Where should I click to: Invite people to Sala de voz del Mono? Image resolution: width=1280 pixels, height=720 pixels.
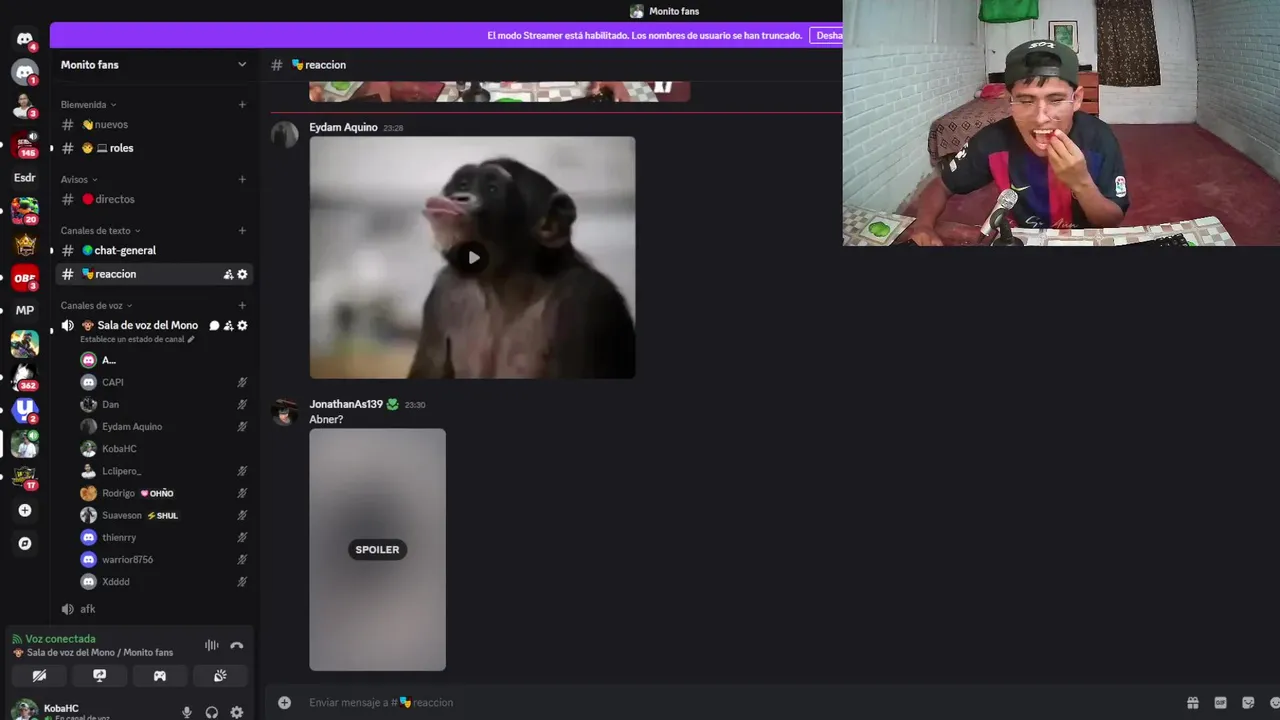point(228,325)
